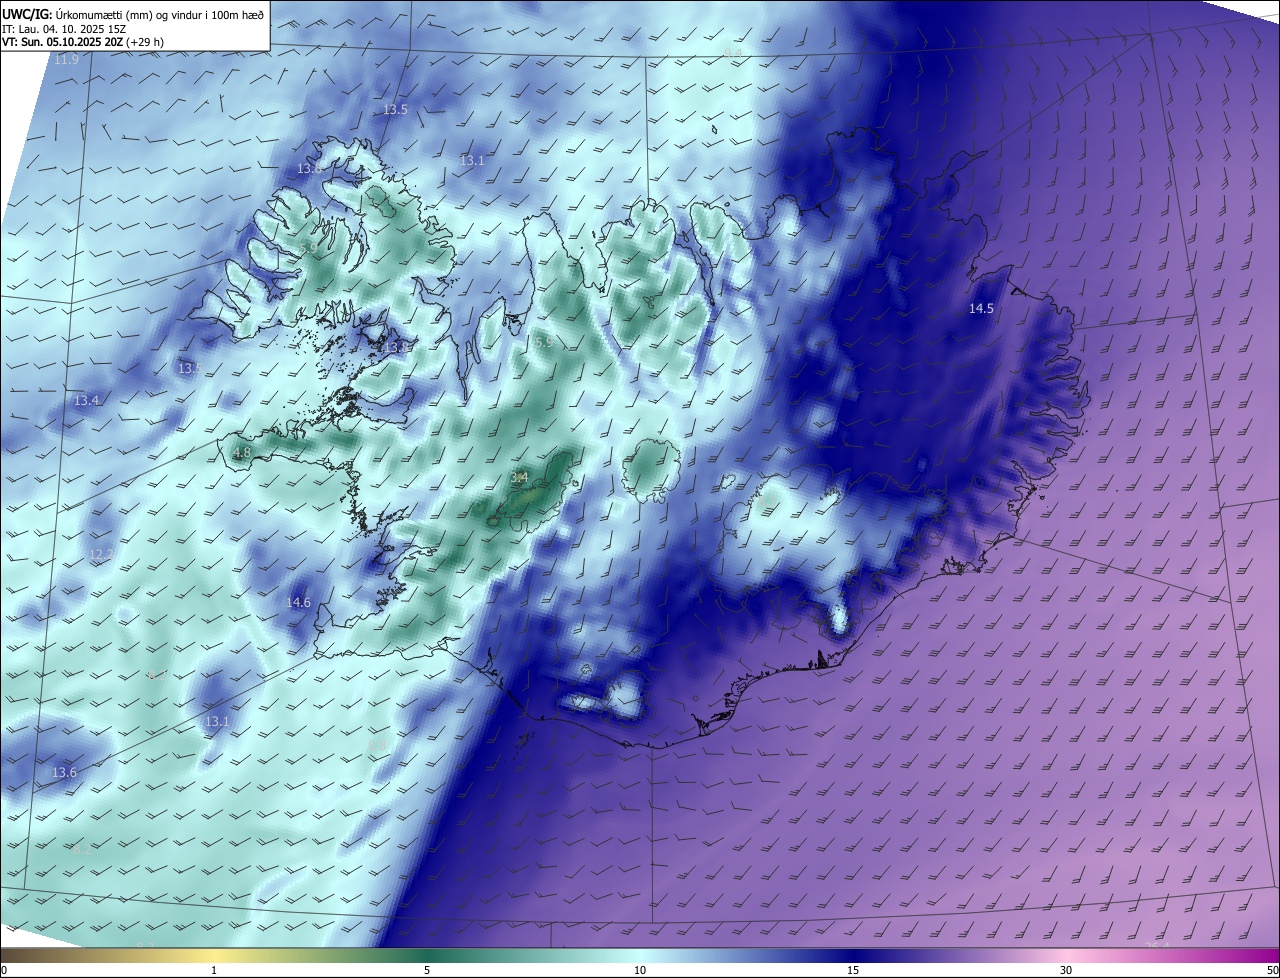Click the 11.9 value label
The image size is (1280, 978).
point(66,60)
